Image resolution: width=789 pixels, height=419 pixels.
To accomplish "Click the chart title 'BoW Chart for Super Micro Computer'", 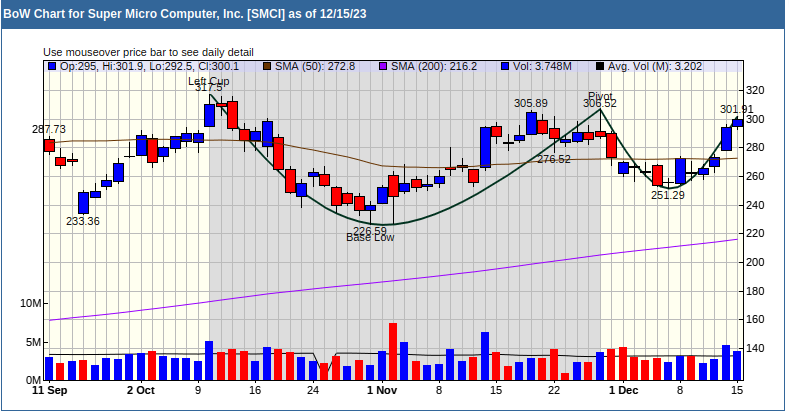I will [185, 14].
